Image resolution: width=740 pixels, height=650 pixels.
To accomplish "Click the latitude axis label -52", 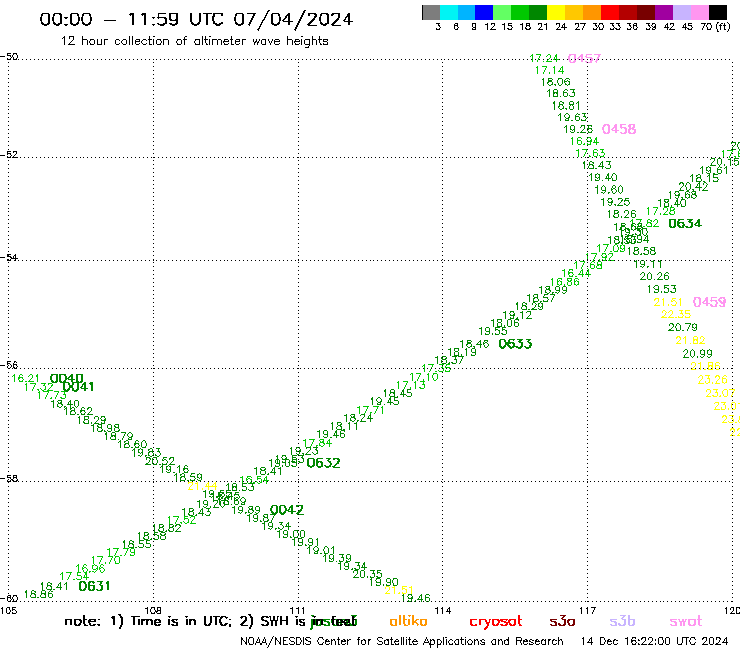I will pyautogui.click(x=9, y=155).
